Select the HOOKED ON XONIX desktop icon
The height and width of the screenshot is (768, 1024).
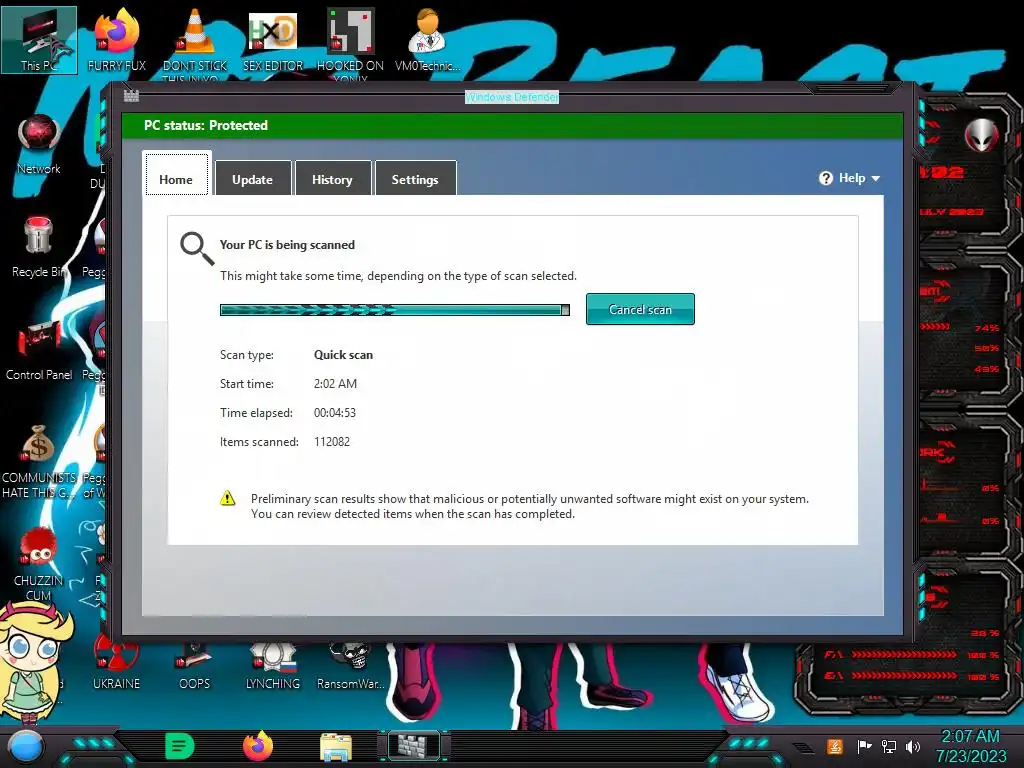point(350,40)
